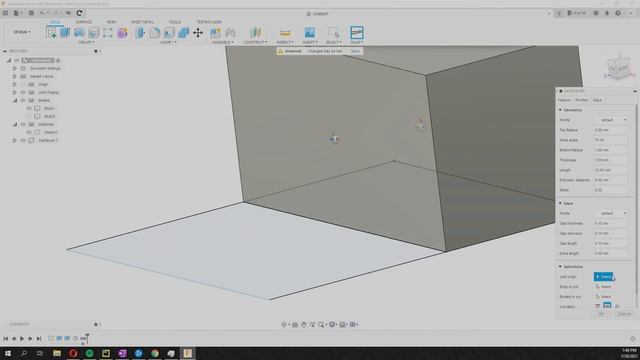Open the CREATE dropdown menu
The image size is (640, 360).
tap(86, 42)
